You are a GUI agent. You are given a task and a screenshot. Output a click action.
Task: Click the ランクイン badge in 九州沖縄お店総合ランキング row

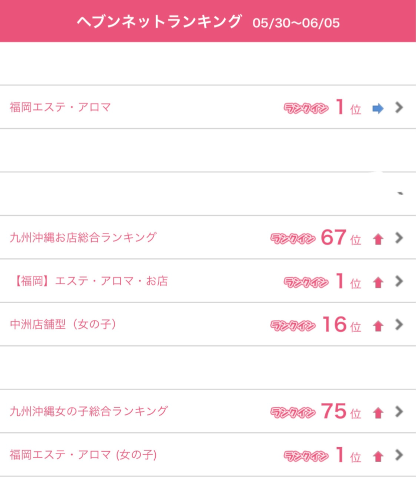tap(293, 239)
